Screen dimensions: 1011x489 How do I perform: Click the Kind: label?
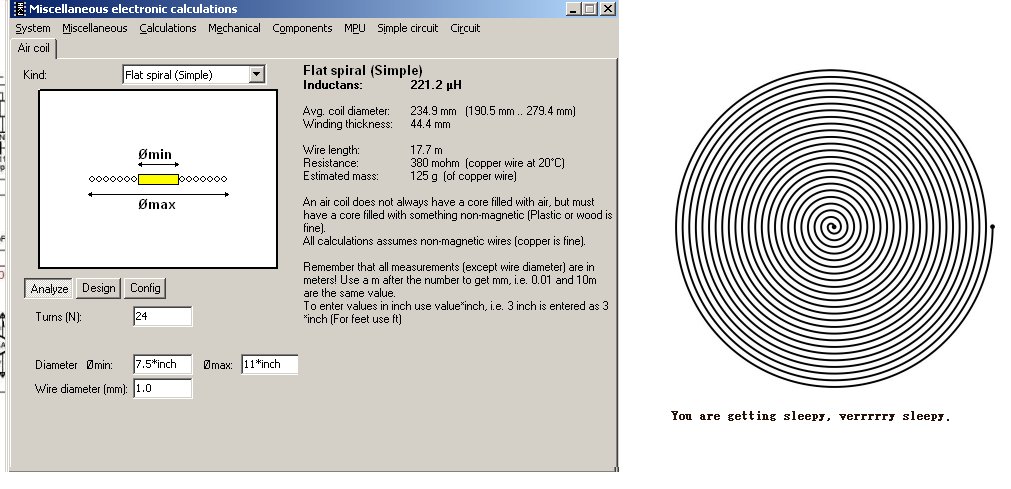coord(35,75)
